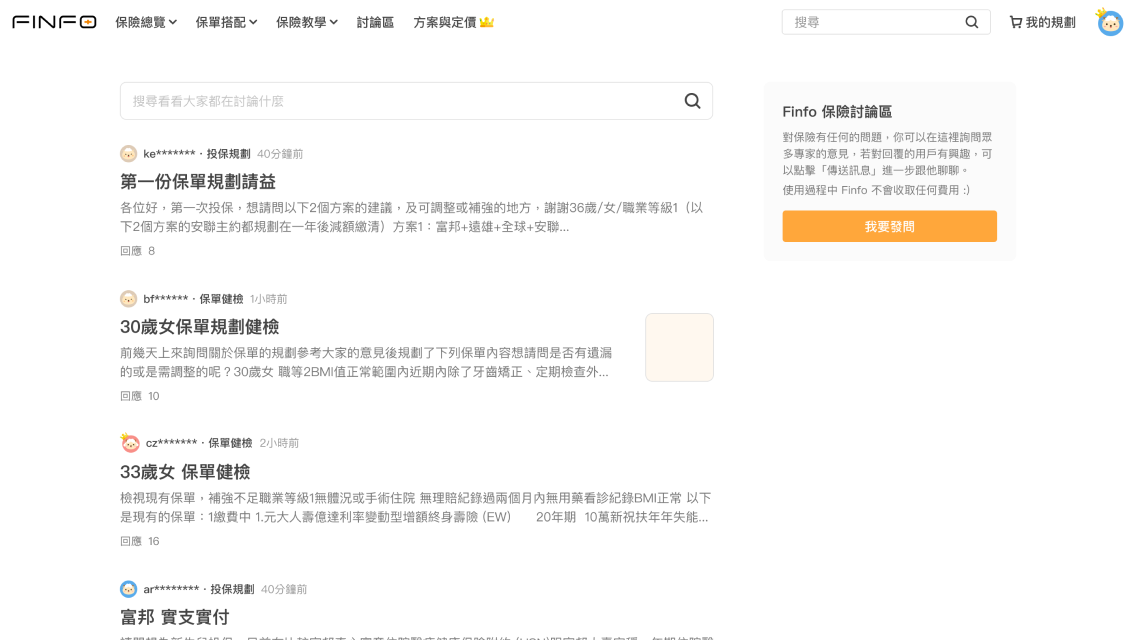1136x640 pixels.
Task: Click the crown icon next to 方案與定價
Action: 487,22
